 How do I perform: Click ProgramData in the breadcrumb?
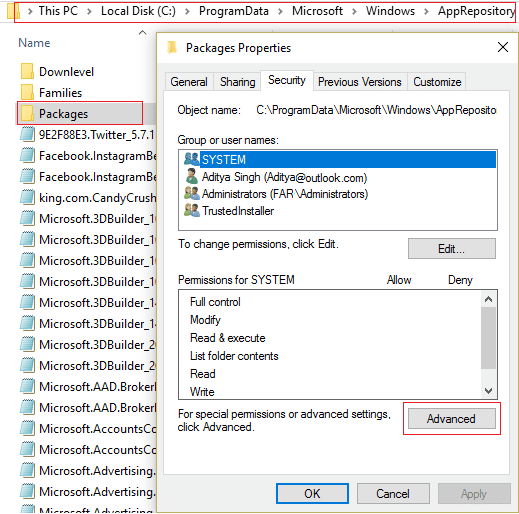pos(234,11)
